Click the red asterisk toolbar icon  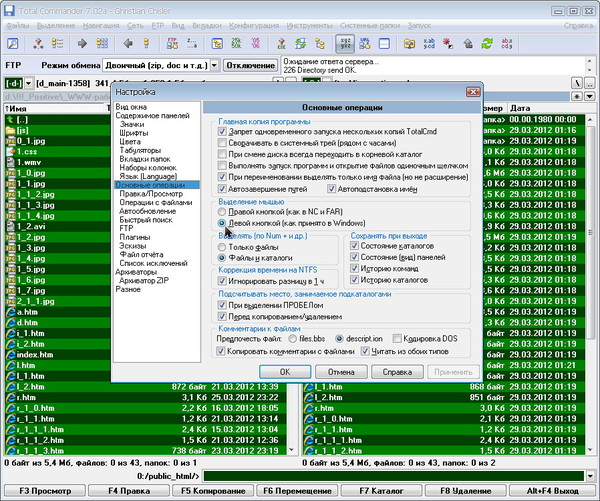448,43
